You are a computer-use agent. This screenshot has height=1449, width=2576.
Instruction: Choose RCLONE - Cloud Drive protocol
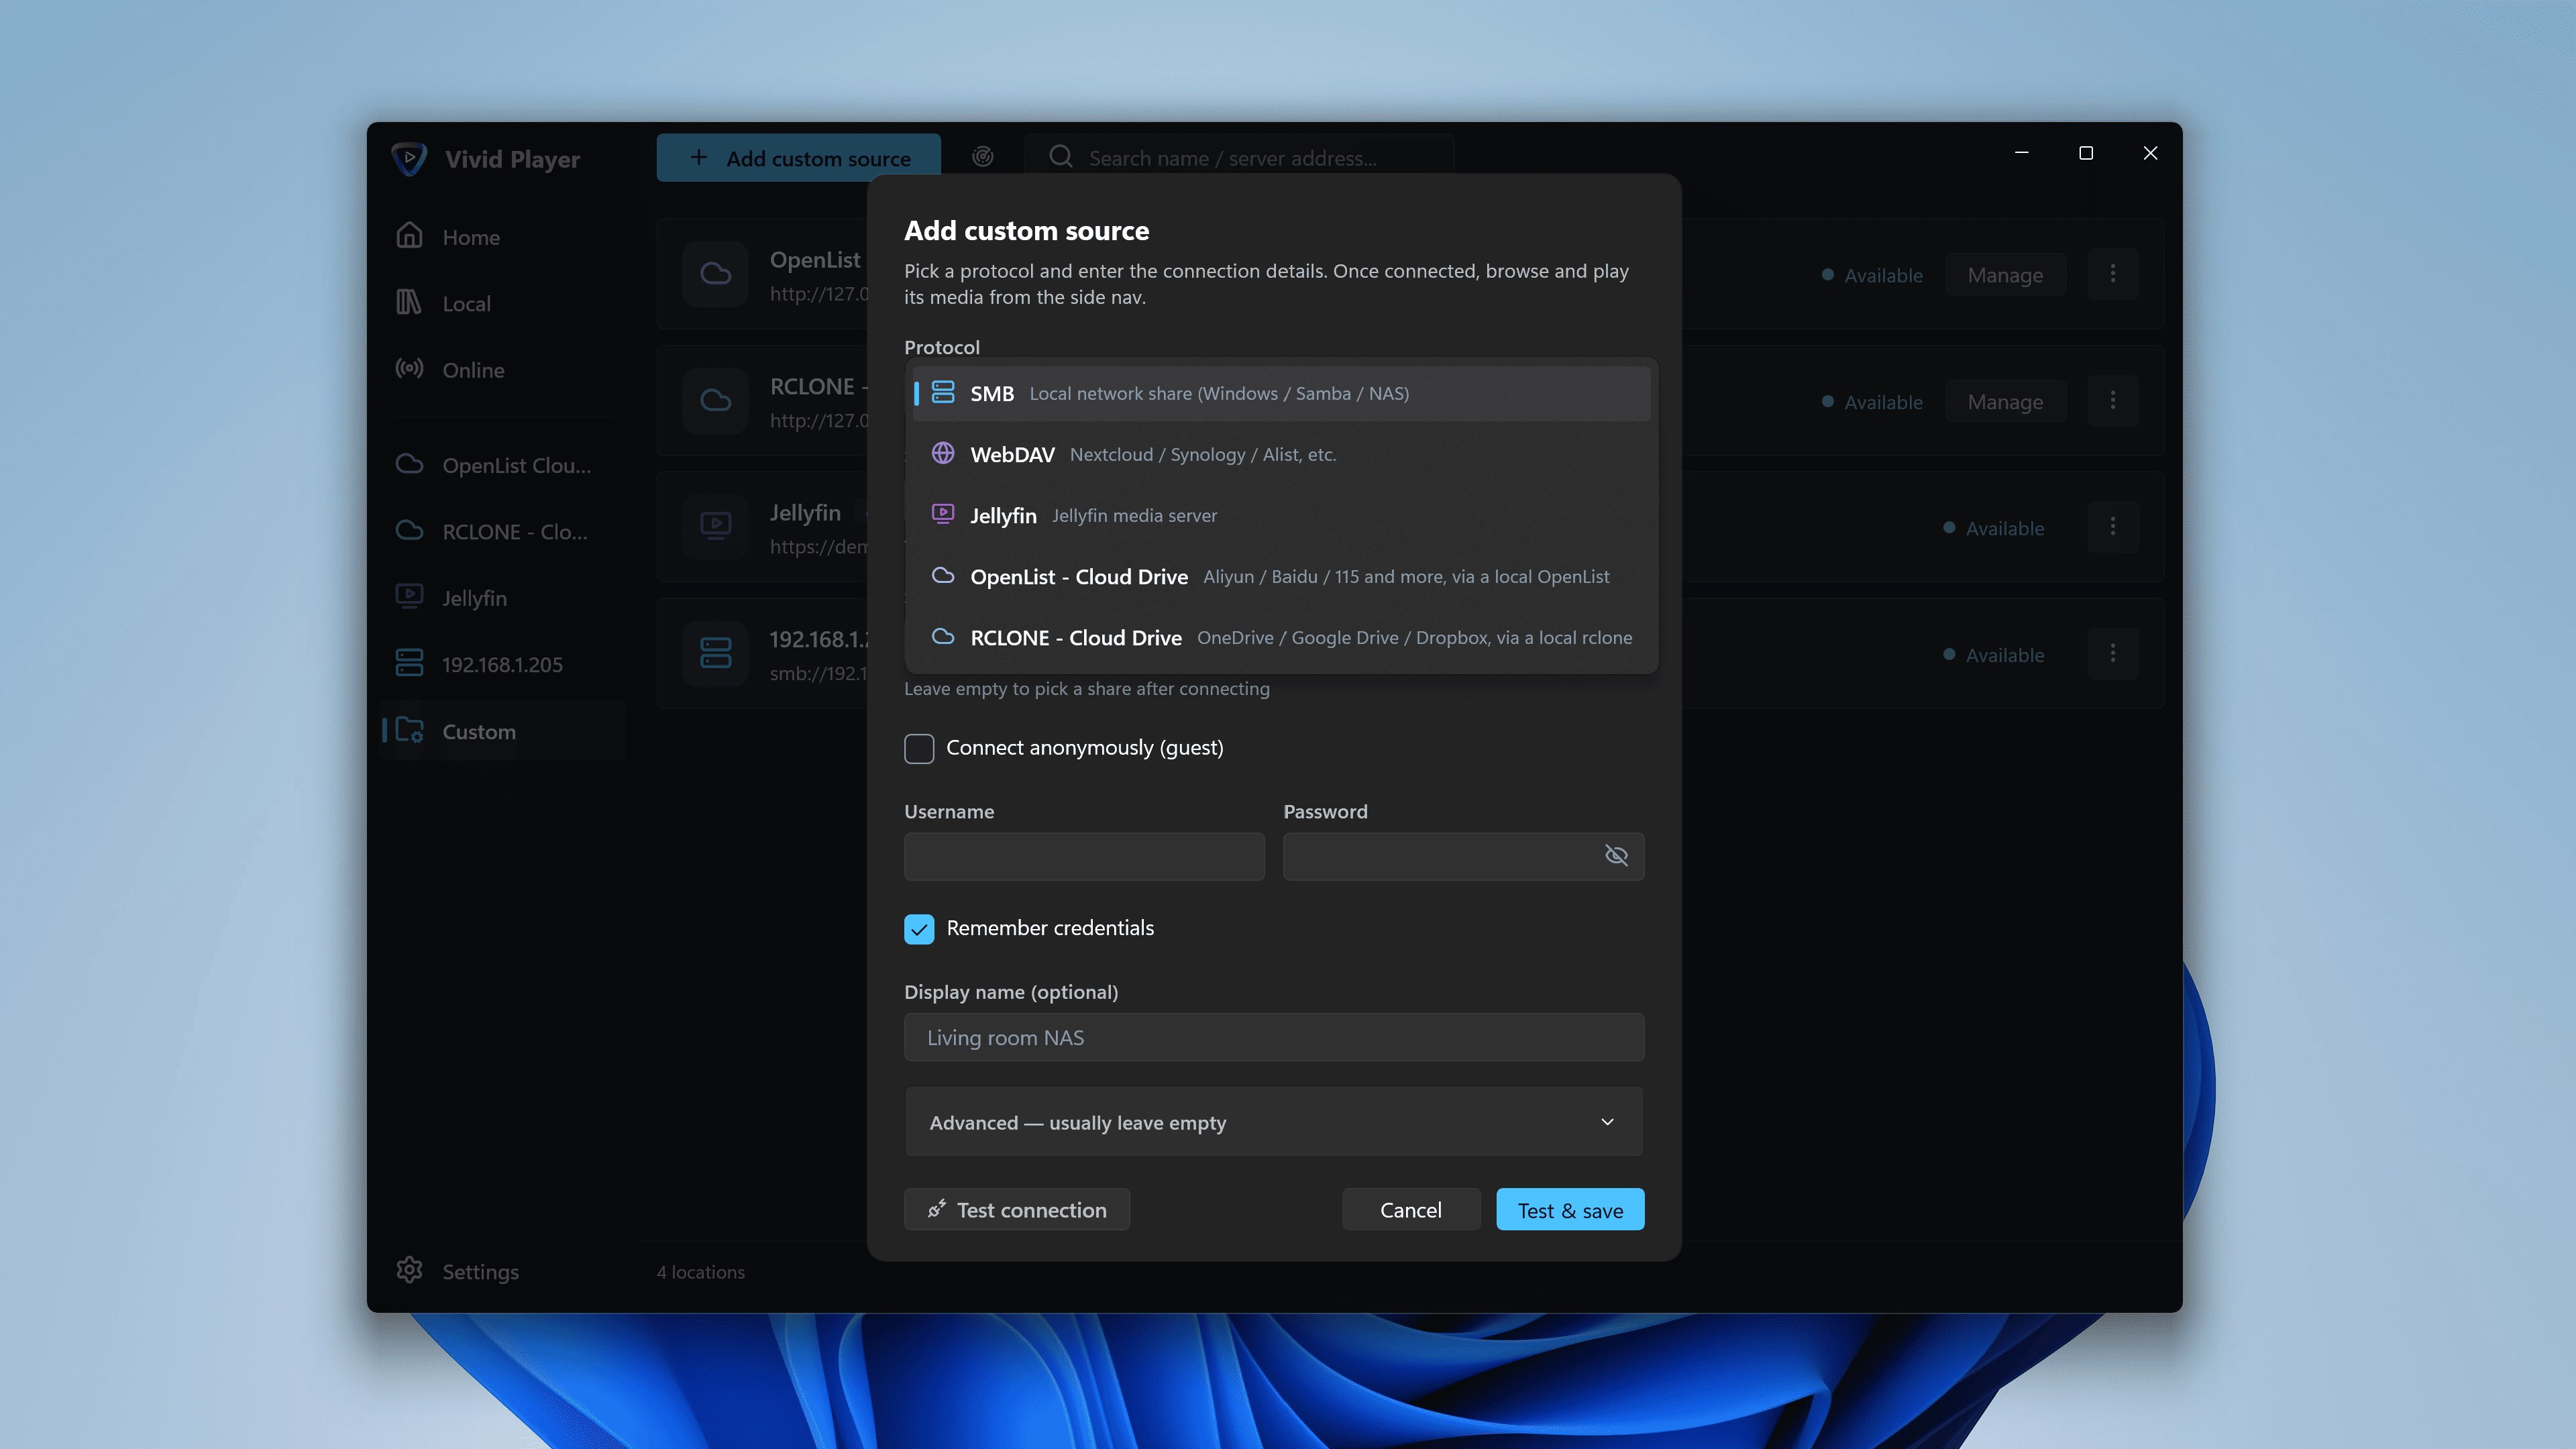click(x=1281, y=637)
